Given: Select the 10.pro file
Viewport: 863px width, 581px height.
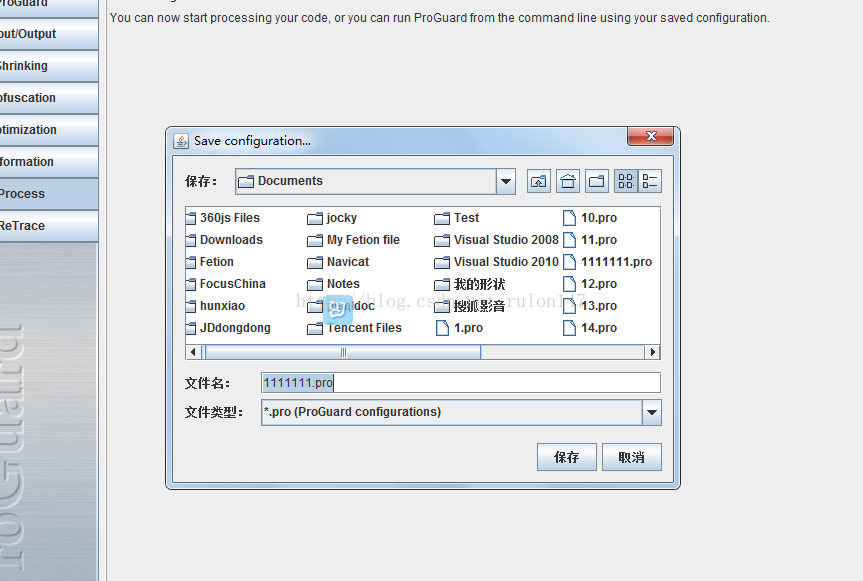Looking at the screenshot, I should point(590,218).
